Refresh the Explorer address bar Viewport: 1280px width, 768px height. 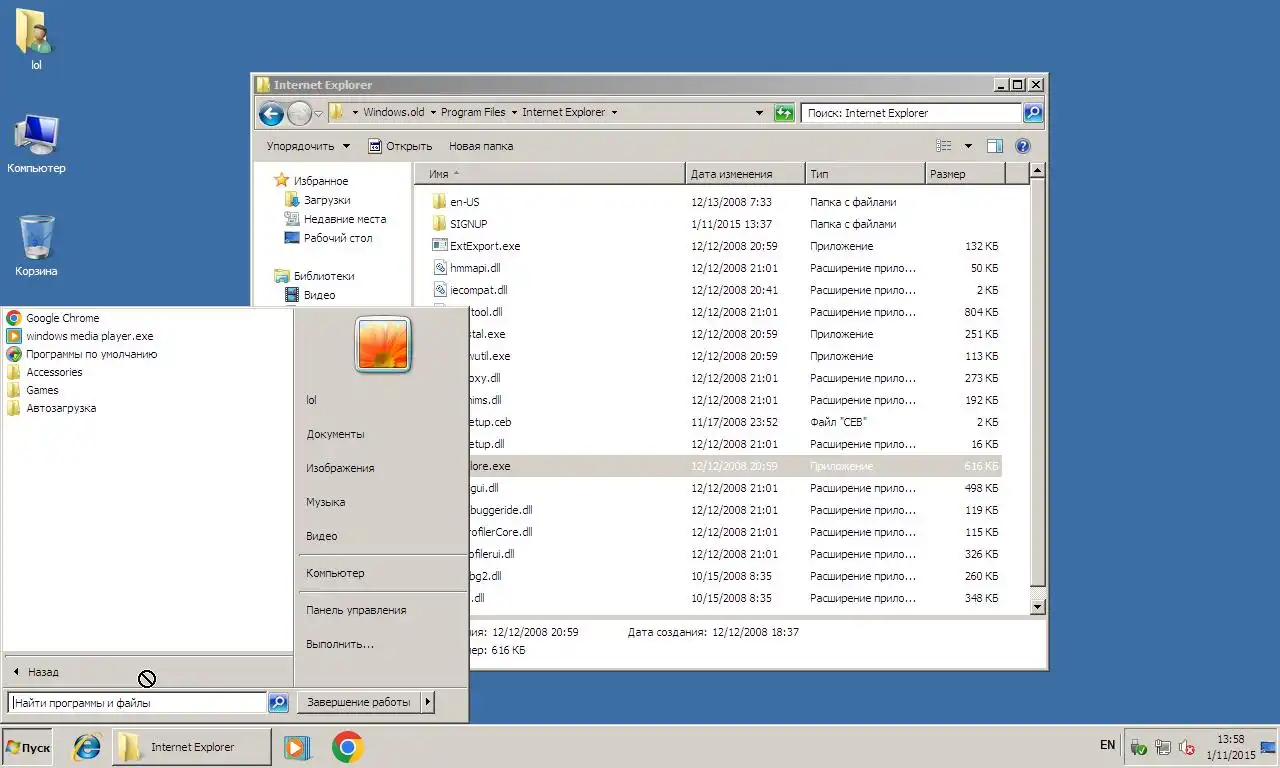[x=785, y=113]
